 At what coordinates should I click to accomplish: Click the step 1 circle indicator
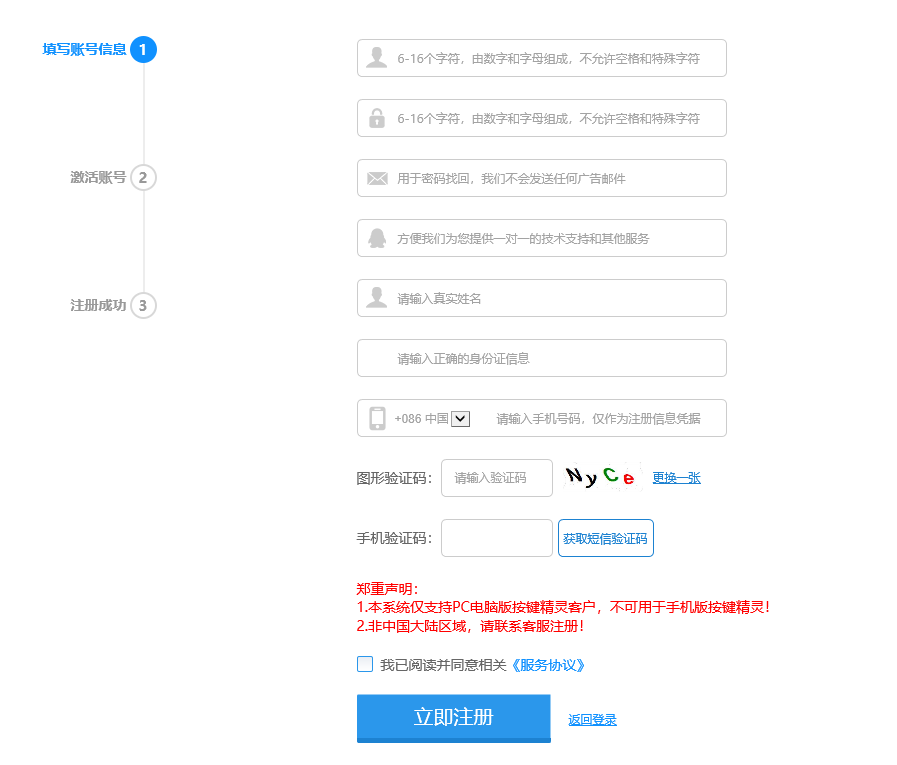(x=143, y=49)
